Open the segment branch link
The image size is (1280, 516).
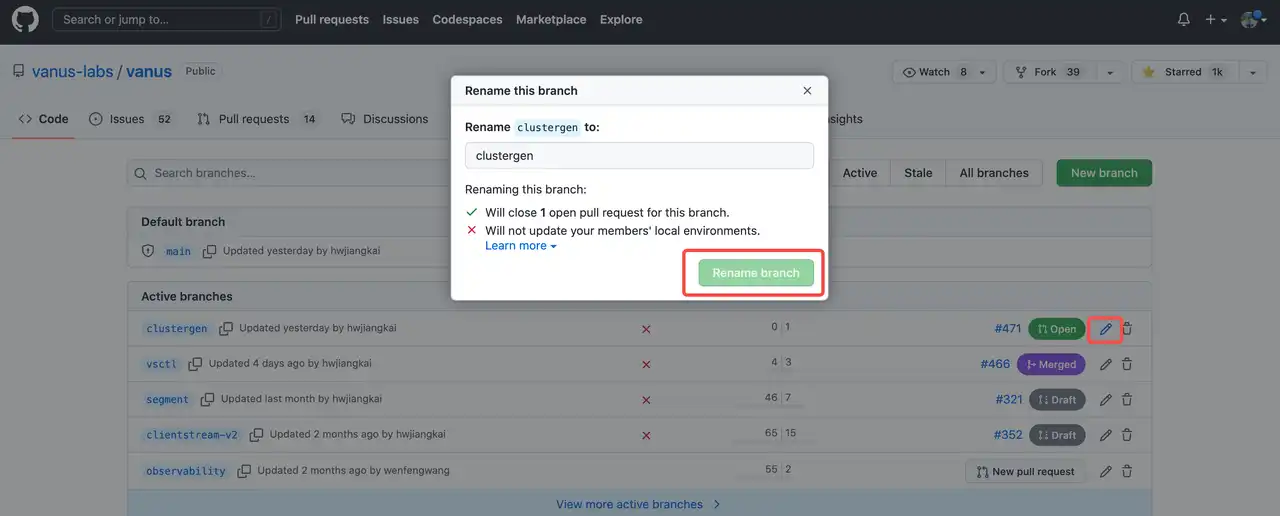coord(167,399)
